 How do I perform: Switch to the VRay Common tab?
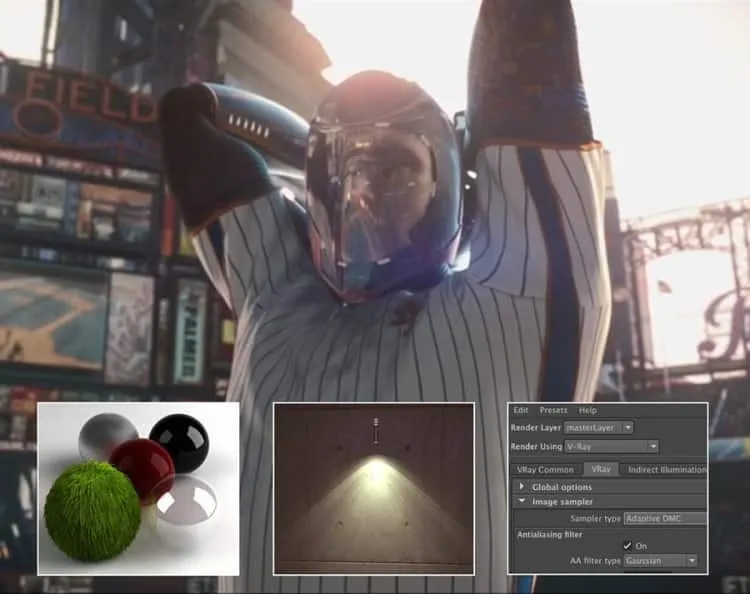click(545, 470)
